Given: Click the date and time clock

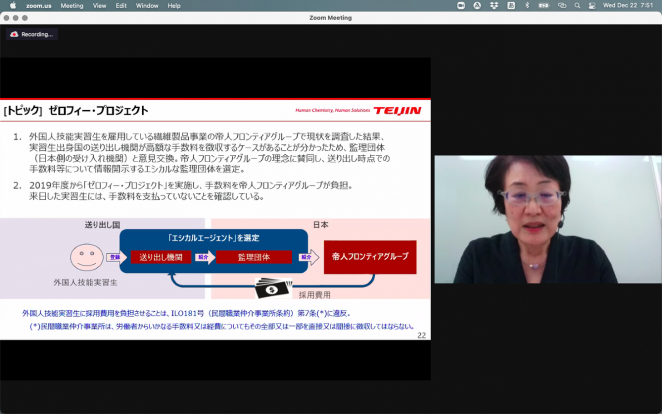Looking at the screenshot, I should (630, 5).
